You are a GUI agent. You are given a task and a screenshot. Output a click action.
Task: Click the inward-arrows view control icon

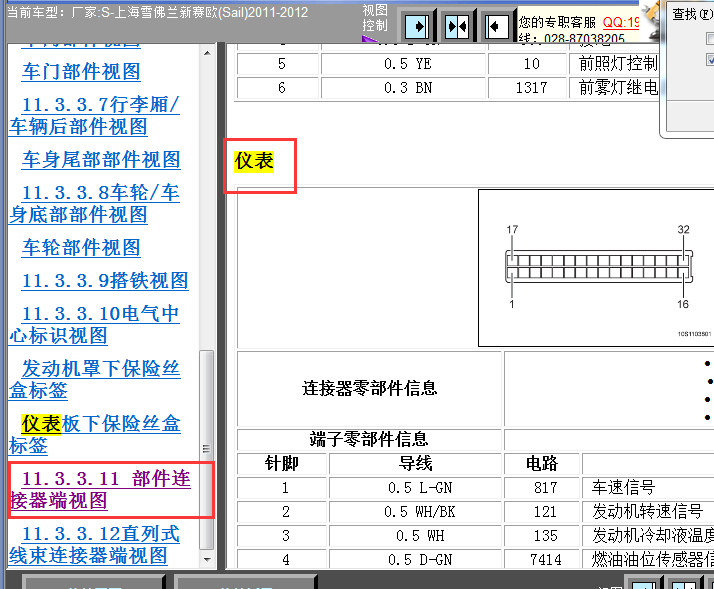pos(457,27)
